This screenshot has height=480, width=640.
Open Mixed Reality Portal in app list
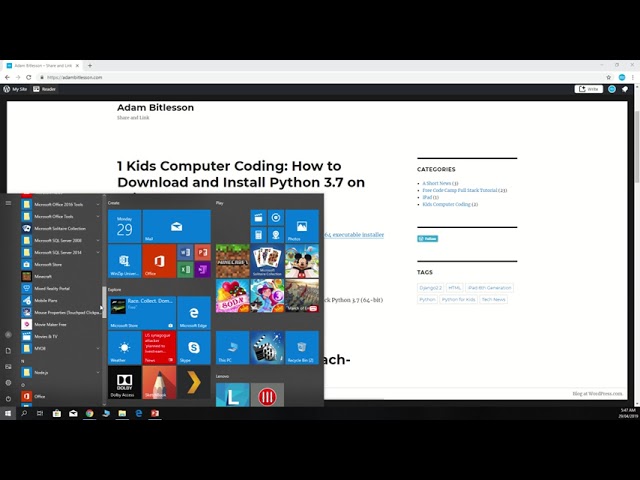60,289
